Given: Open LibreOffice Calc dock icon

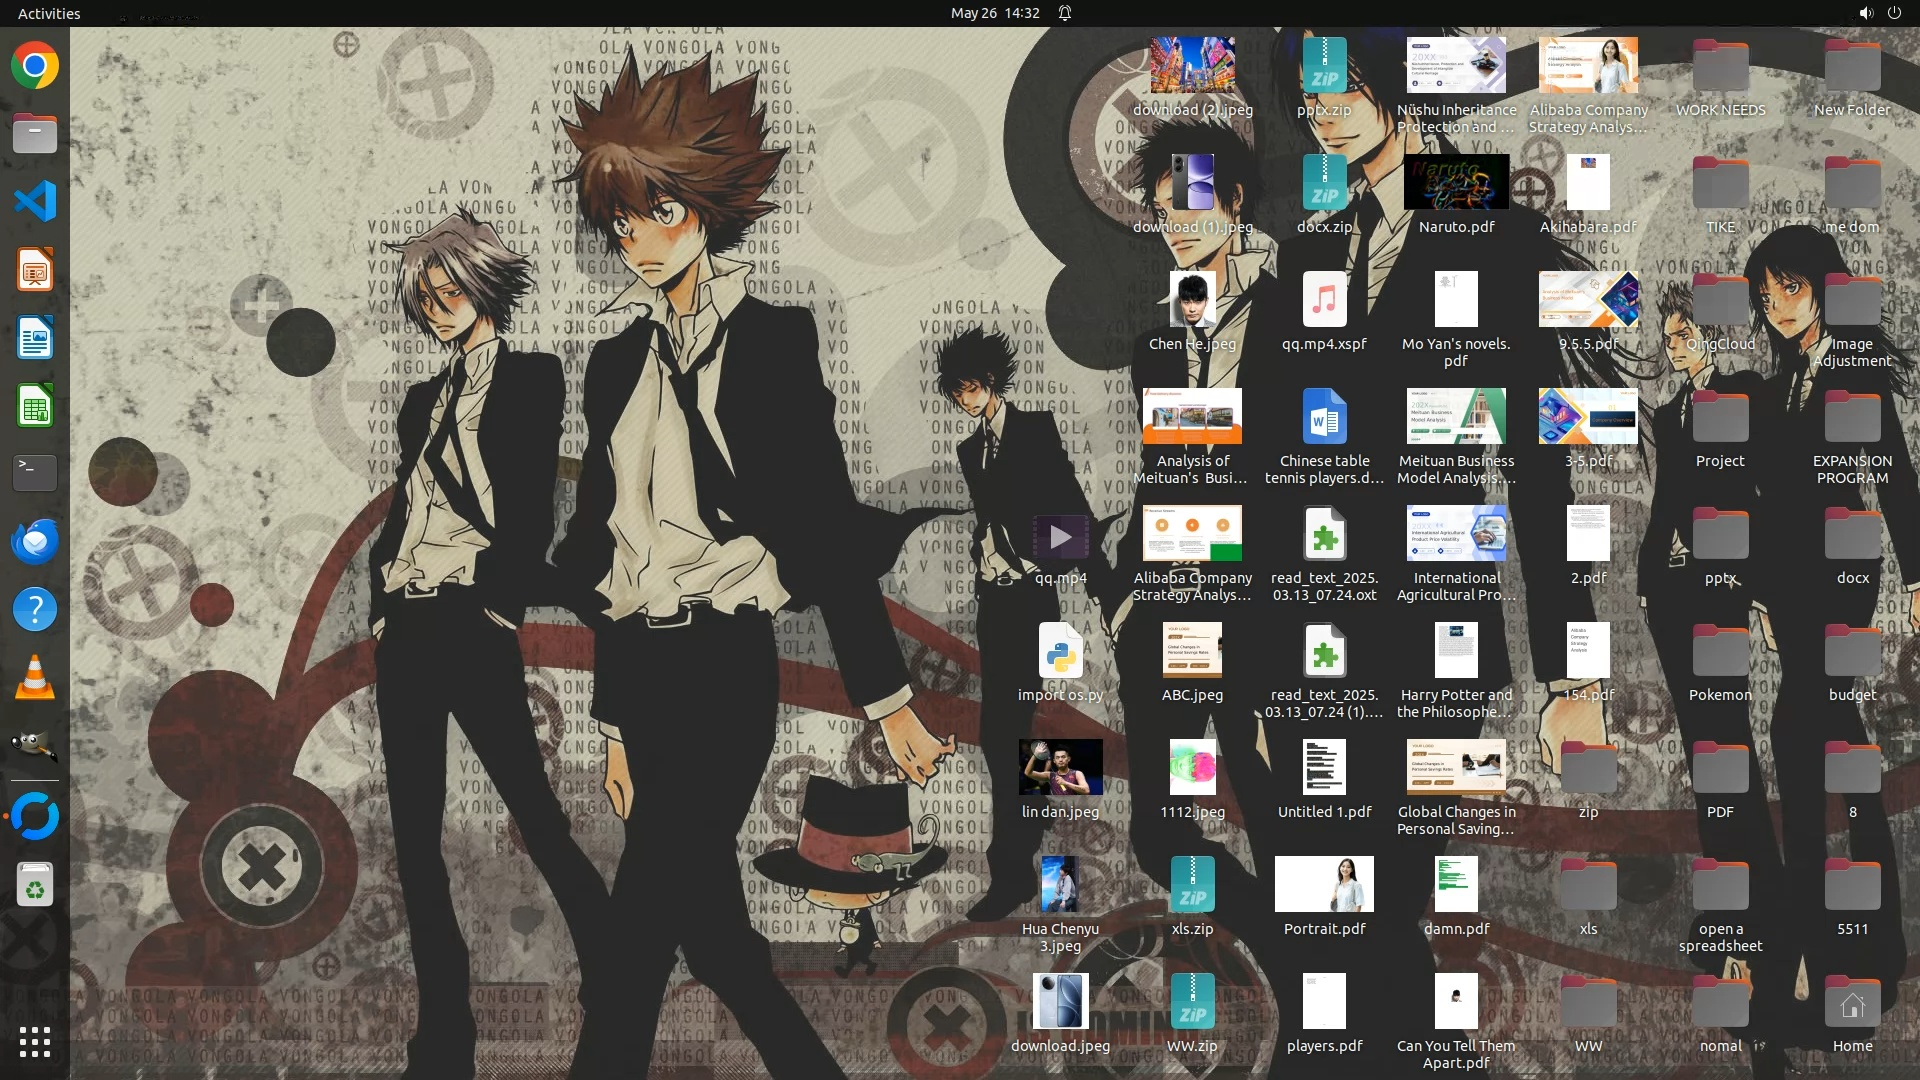Looking at the screenshot, I should 35,406.
